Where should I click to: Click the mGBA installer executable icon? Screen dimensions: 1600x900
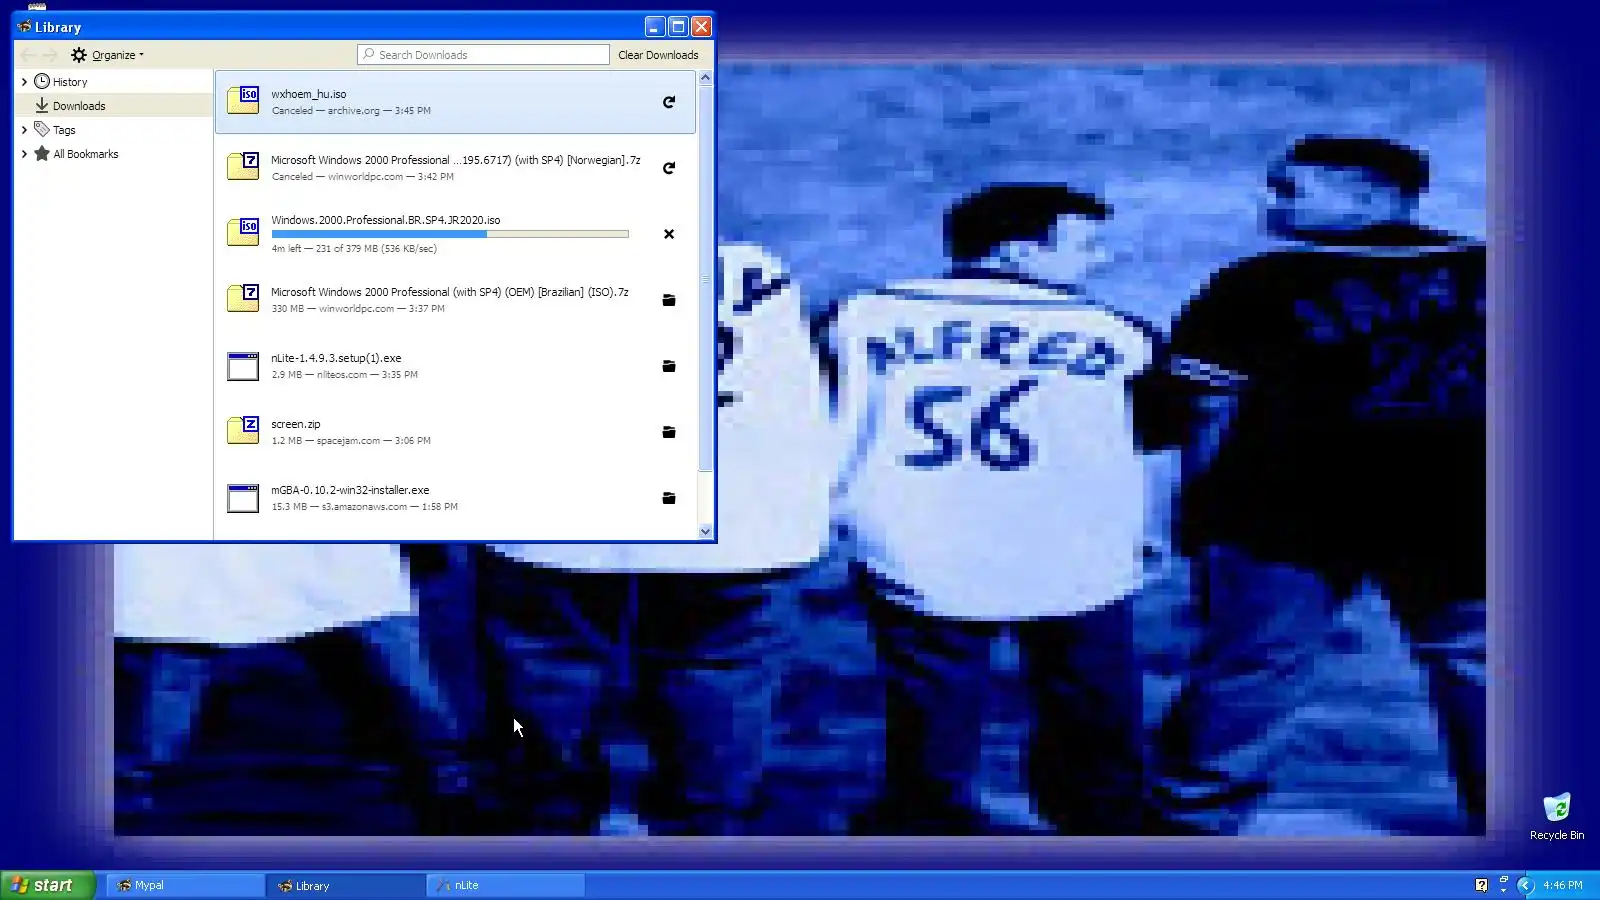point(243,498)
